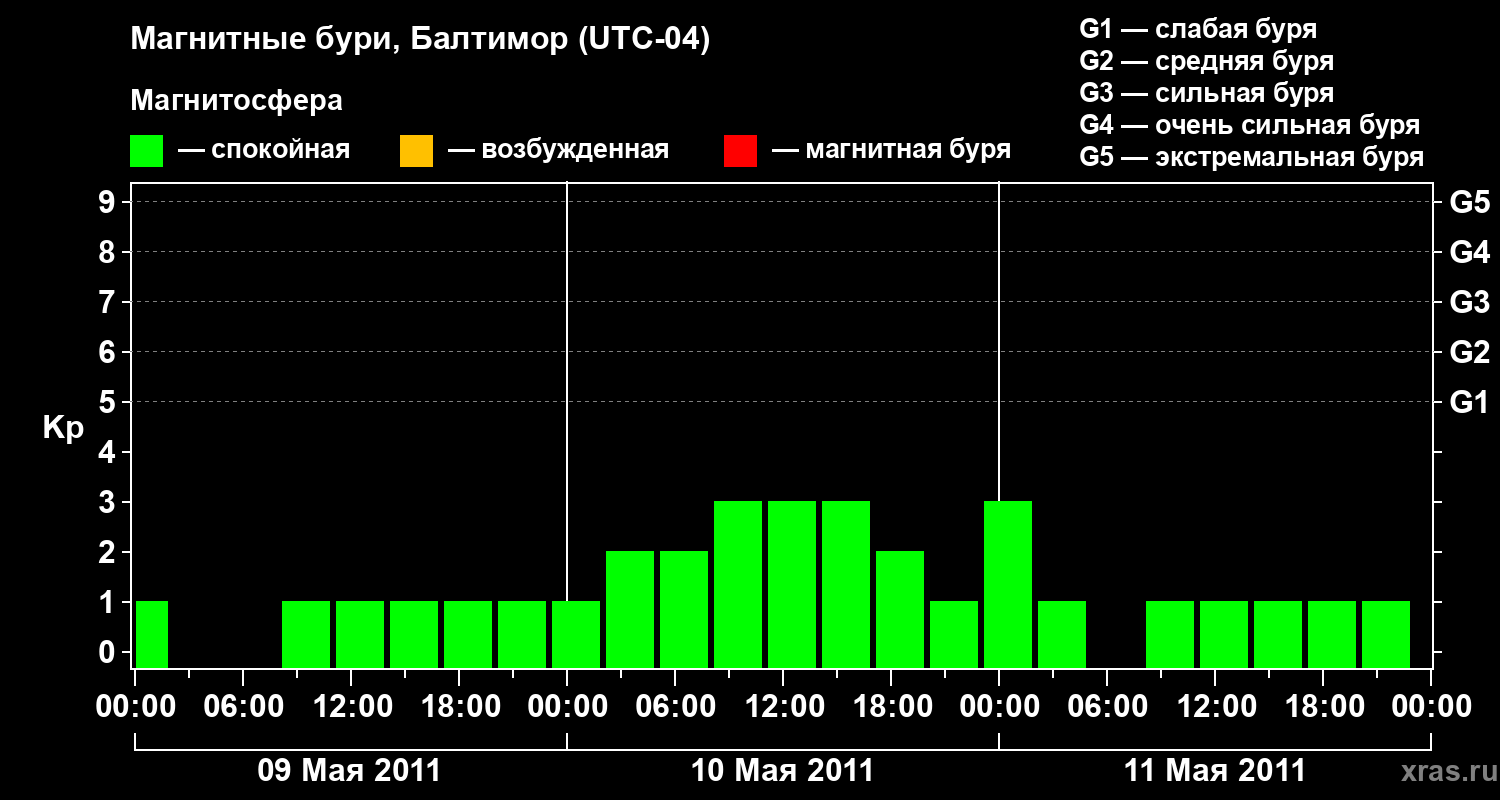Click the '18:00' time label for 09 Мая

[459, 706]
